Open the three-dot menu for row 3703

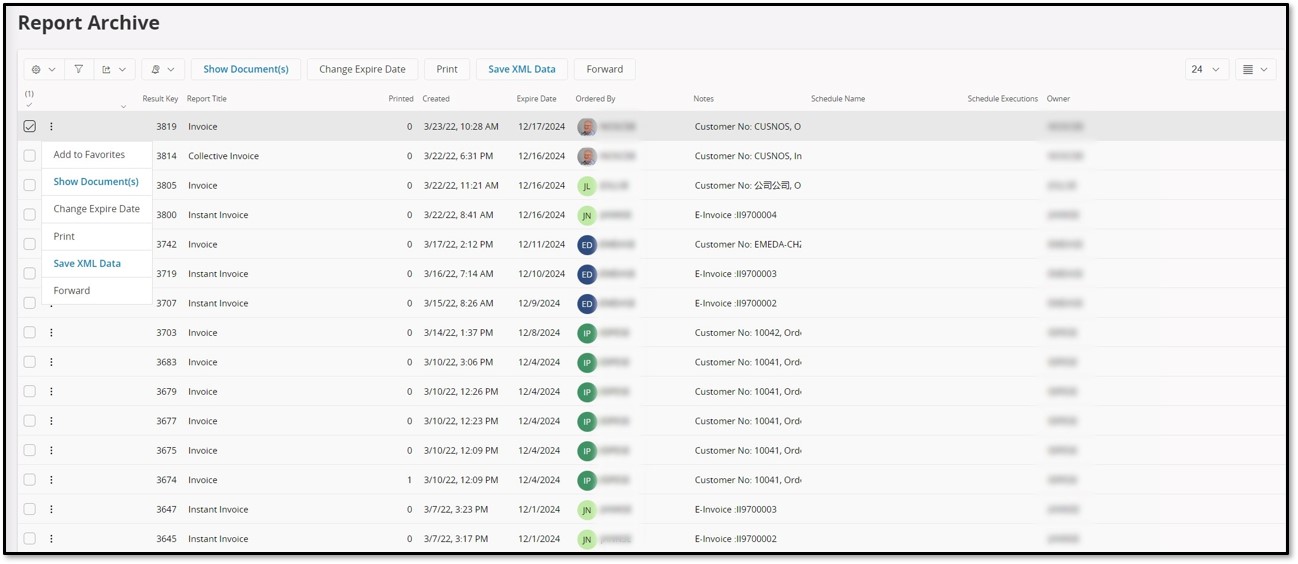pyautogui.click(x=51, y=332)
